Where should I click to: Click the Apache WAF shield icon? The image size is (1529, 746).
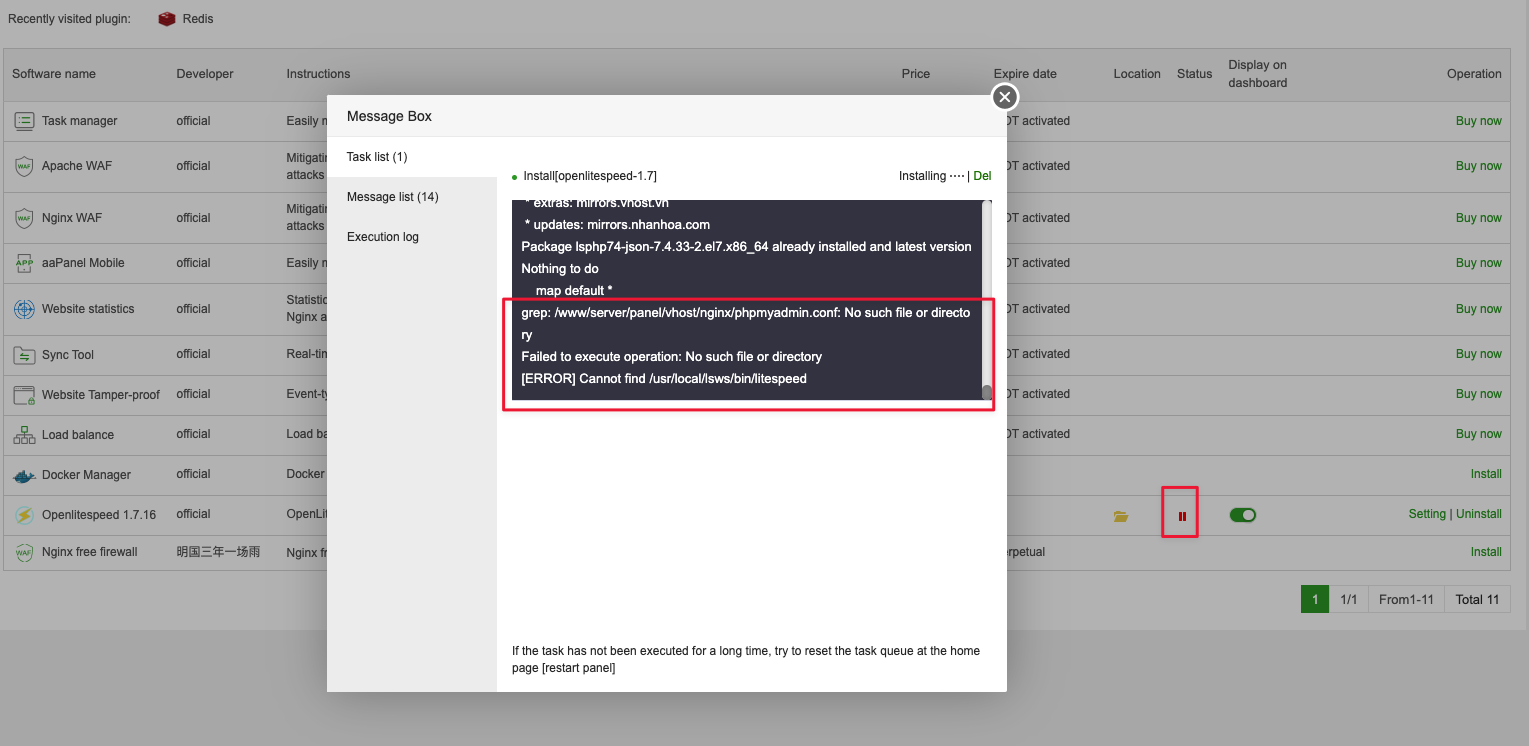[x=24, y=166]
